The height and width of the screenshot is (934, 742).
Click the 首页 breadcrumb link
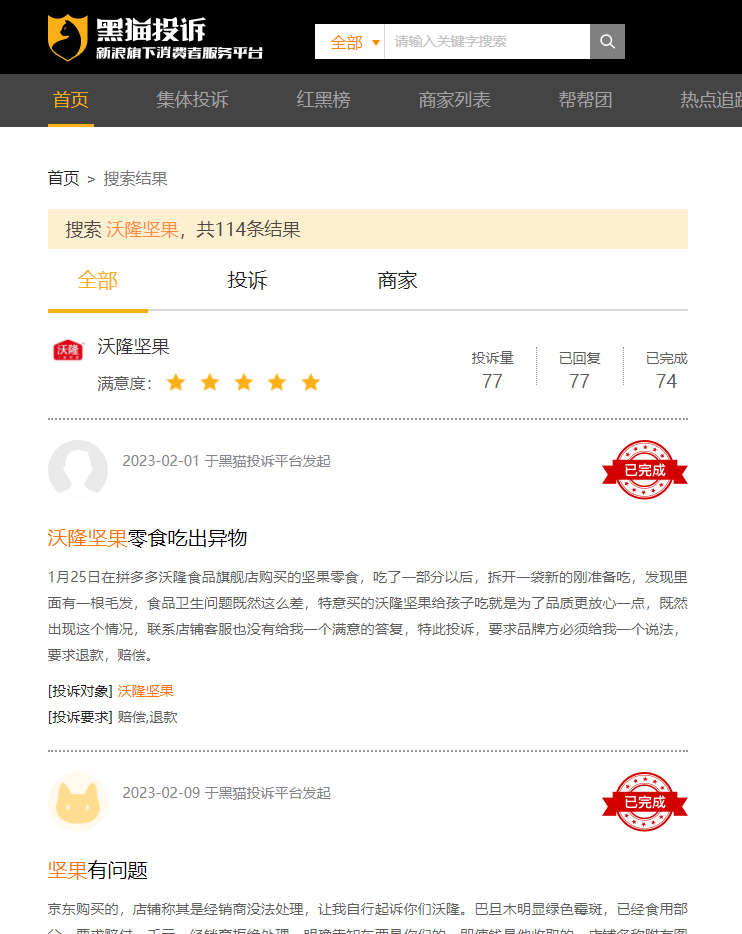[x=63, y=179]
